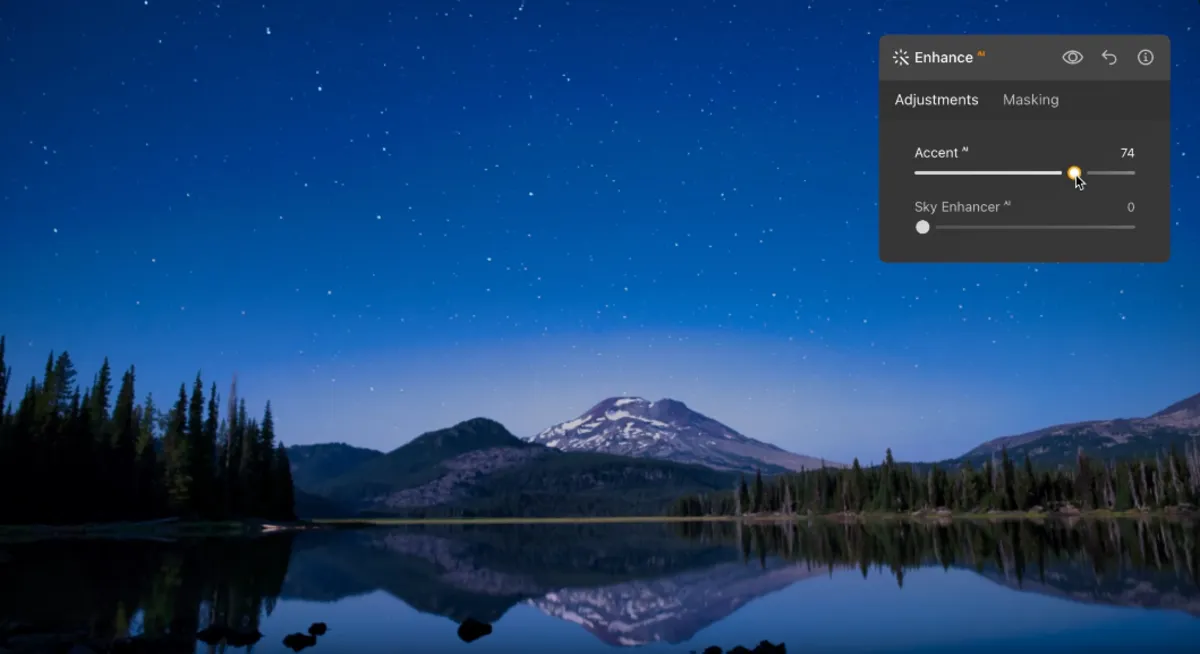Click the Accent value showing 74

coord(1127,152)
